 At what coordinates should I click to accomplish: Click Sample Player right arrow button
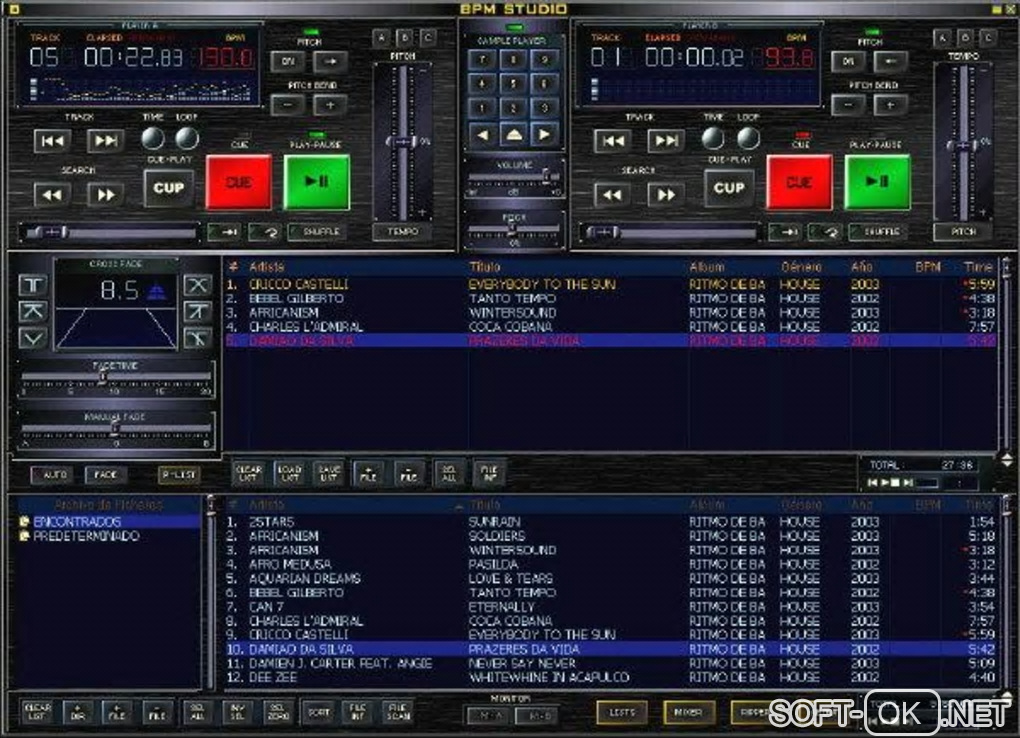tap(544, 135)
